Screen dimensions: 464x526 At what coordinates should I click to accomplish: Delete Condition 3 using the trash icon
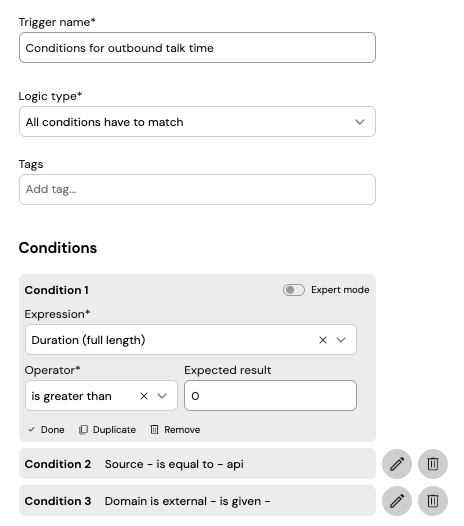coord(433,501)
